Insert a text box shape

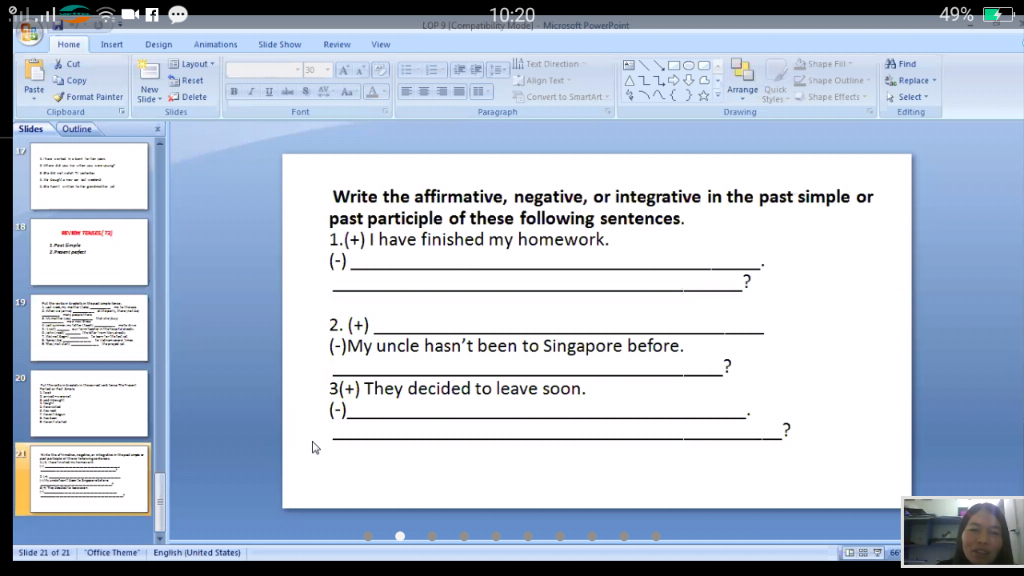point(628,65)
